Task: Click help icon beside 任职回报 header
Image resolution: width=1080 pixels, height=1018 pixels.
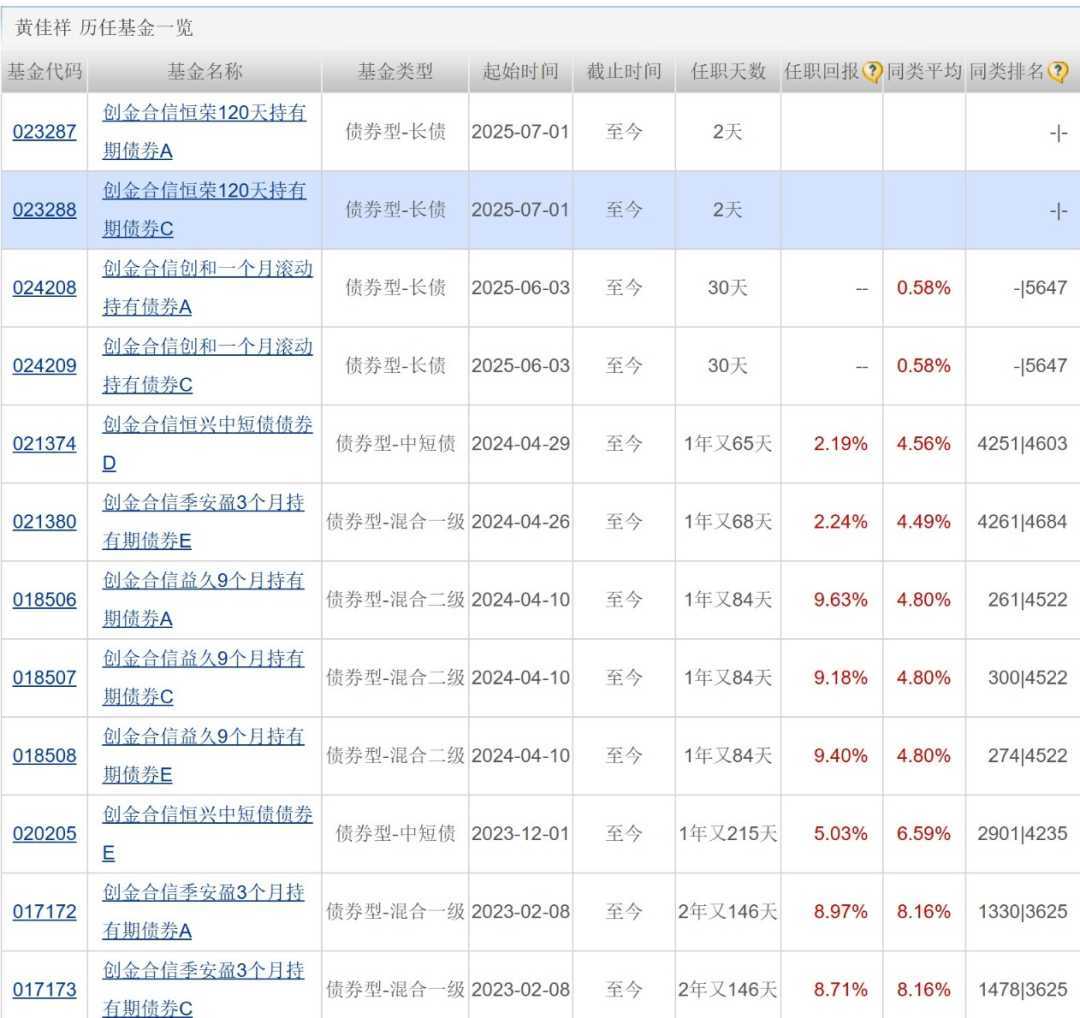Action: [872, 72]
